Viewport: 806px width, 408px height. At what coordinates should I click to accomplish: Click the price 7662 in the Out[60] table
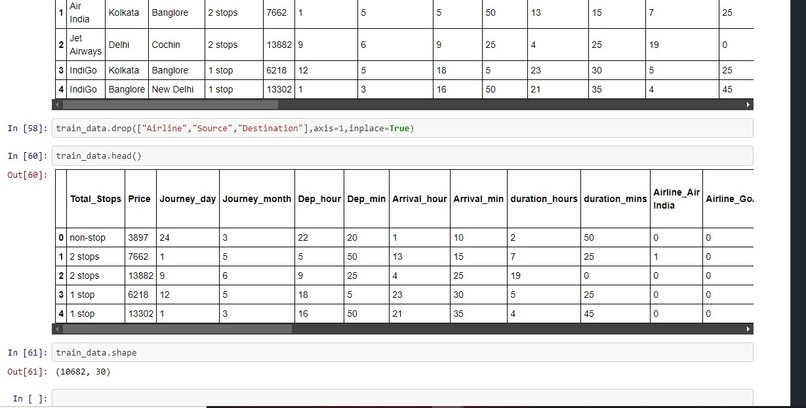click(138, 256)
